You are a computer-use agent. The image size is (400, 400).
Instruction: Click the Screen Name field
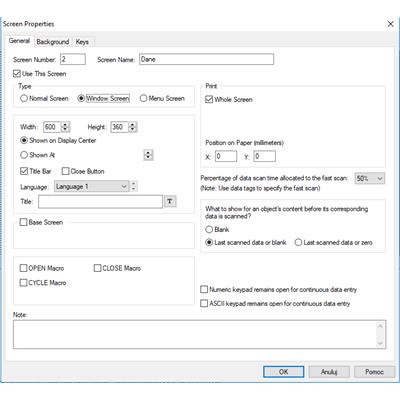click(207, 59)
